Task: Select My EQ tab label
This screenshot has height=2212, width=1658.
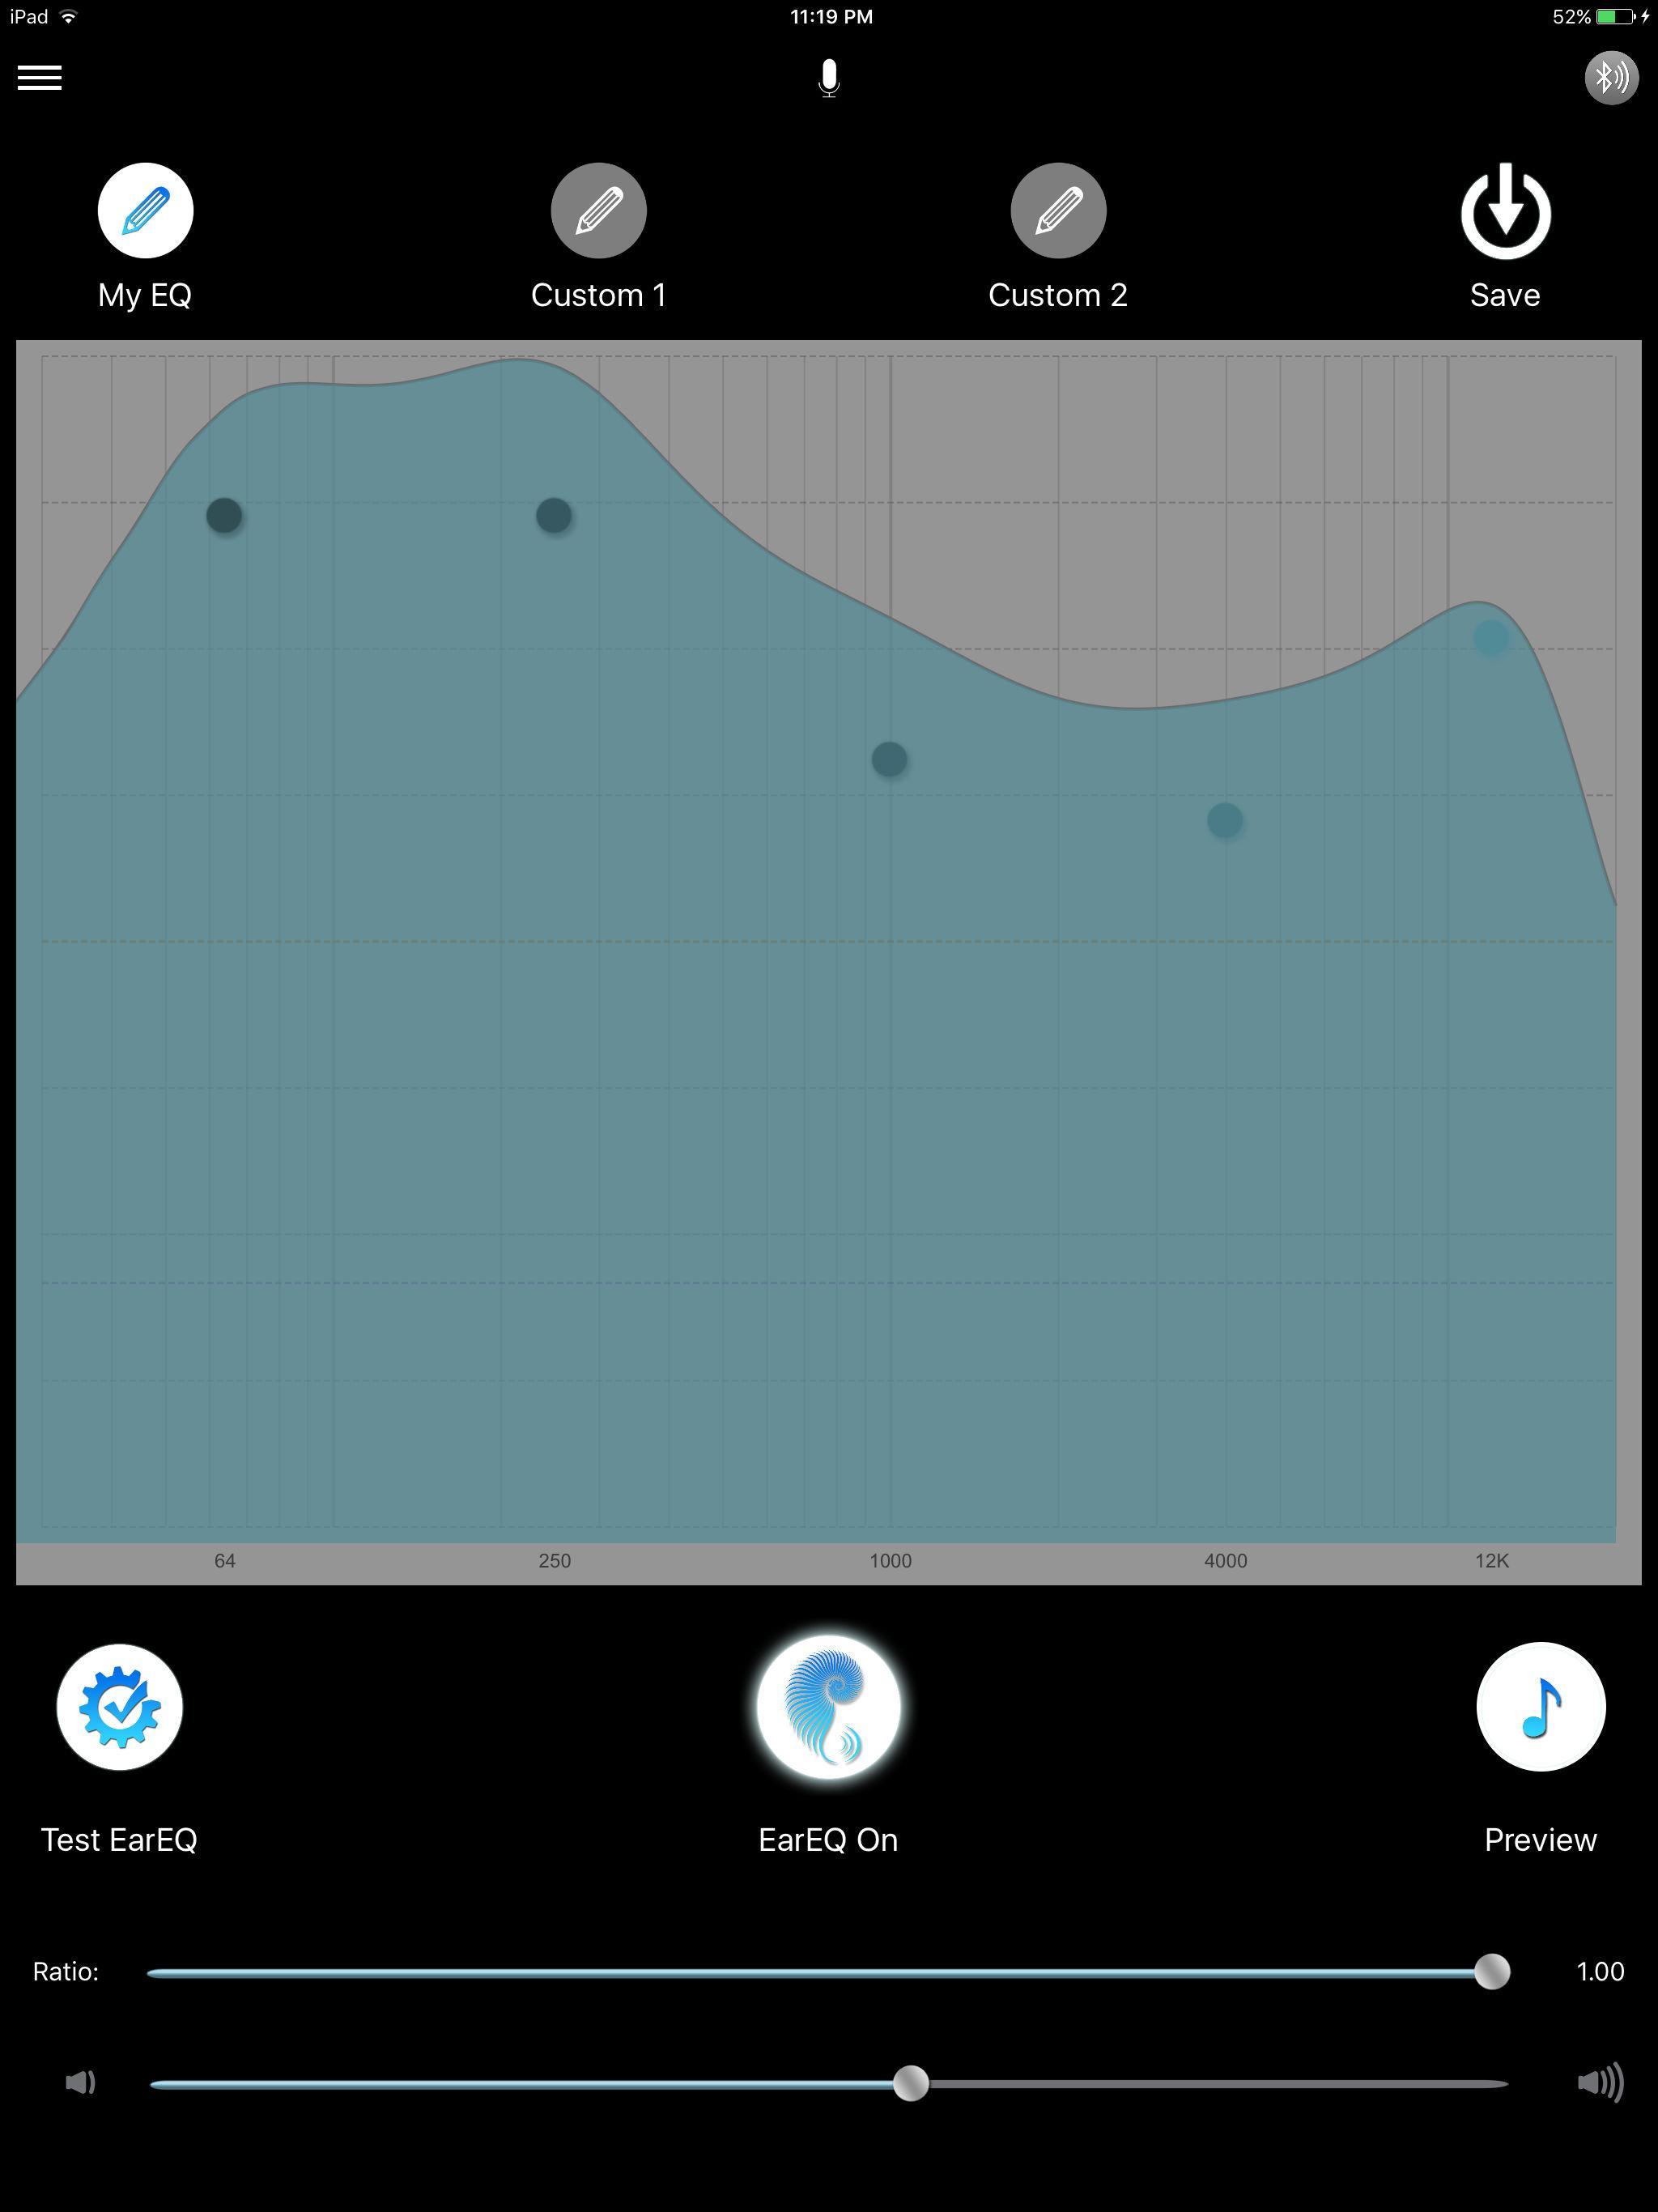Action: pos(147,292)
